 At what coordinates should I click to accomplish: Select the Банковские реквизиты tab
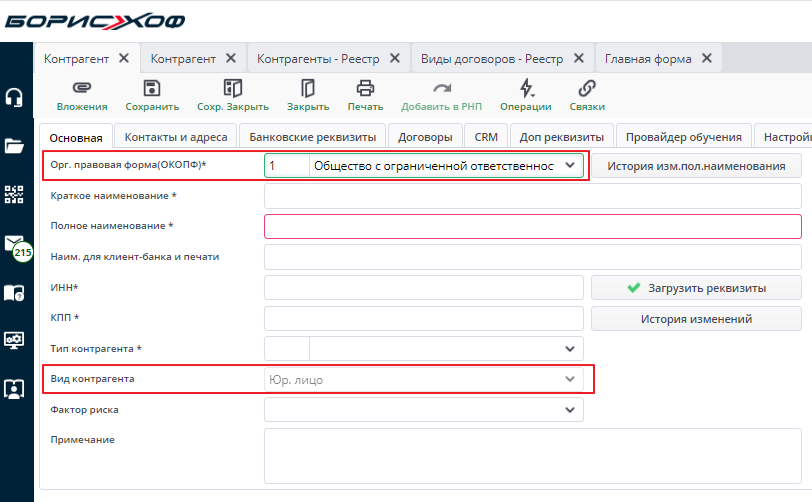(x=313, y=137)
